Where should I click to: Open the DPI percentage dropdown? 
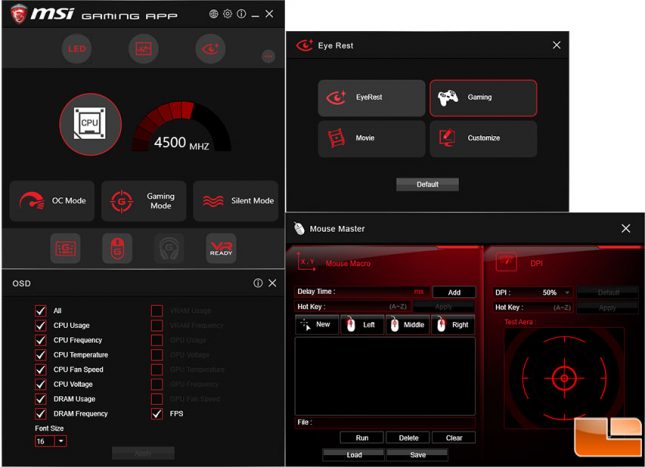coord(567,293)
